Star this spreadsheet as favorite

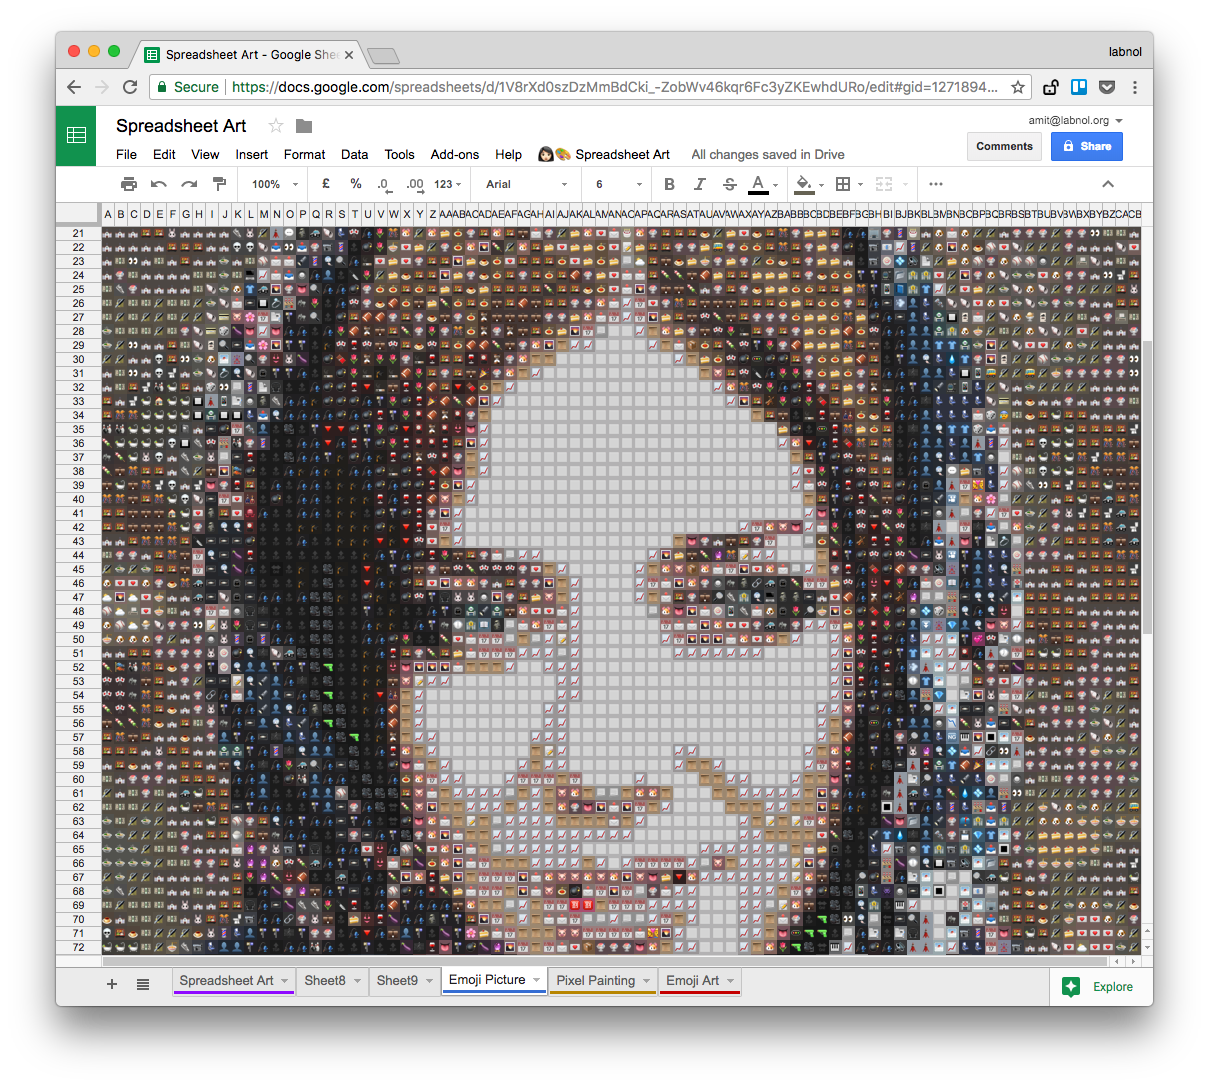coord(275,126)
